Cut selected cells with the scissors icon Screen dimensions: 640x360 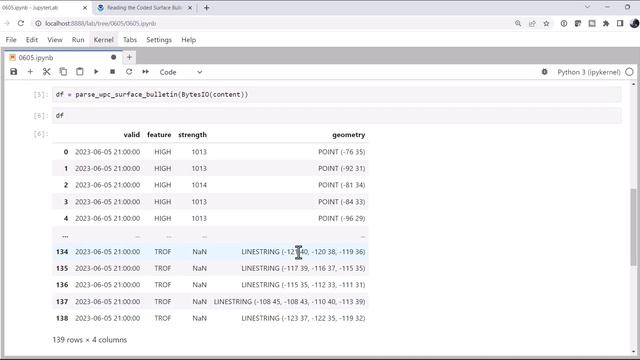(x=47, y=72)
